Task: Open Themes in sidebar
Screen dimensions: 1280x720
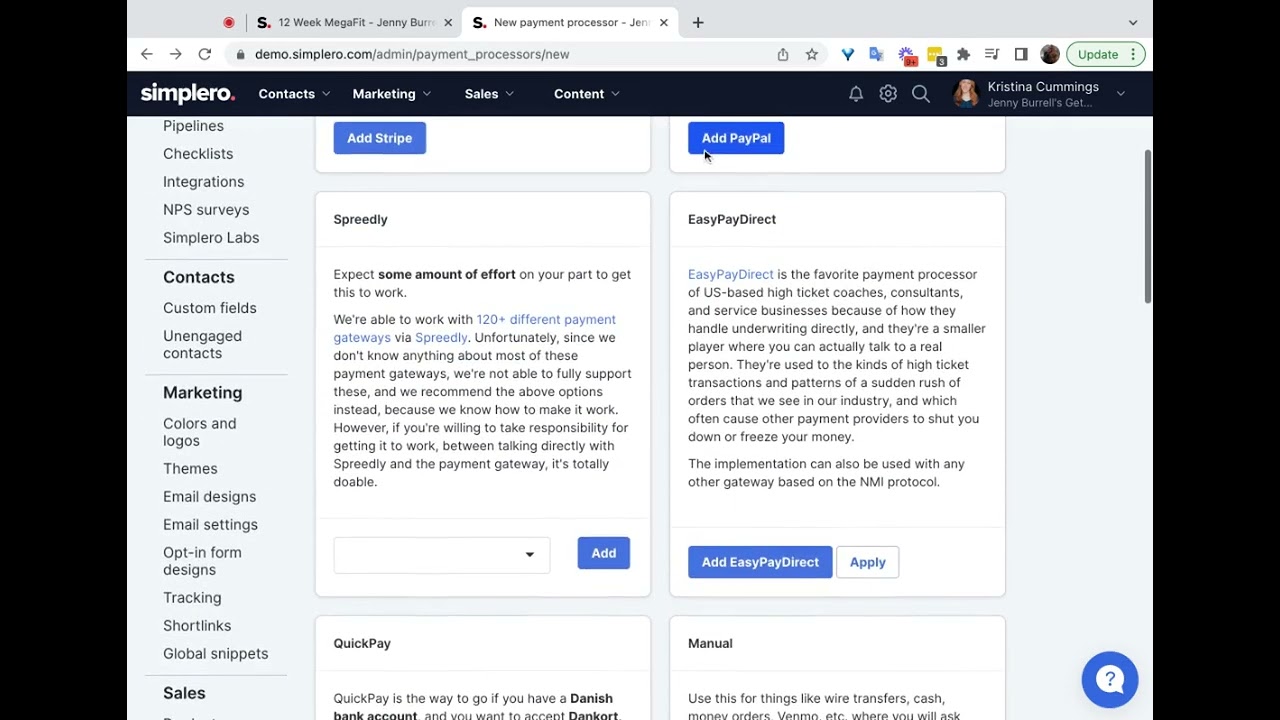Action: (x=190, y=469)
